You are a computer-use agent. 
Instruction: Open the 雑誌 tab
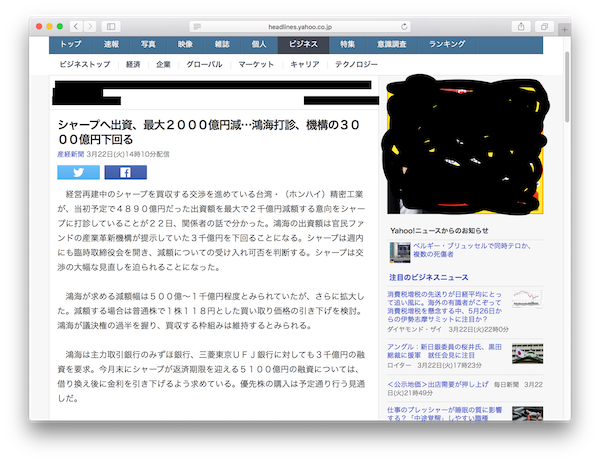[x=222, y=44]
